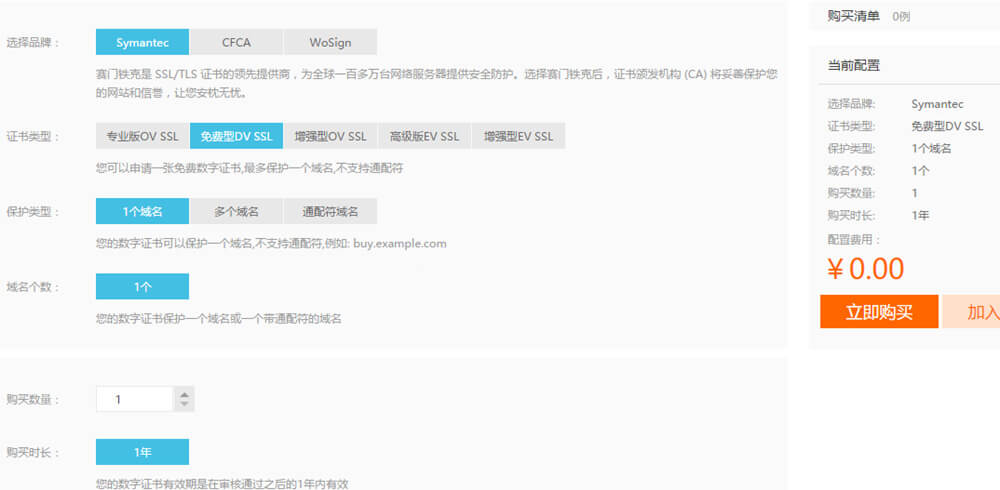
Task: Choose 多个域名 protection type
Action: (x=236, y=211)
